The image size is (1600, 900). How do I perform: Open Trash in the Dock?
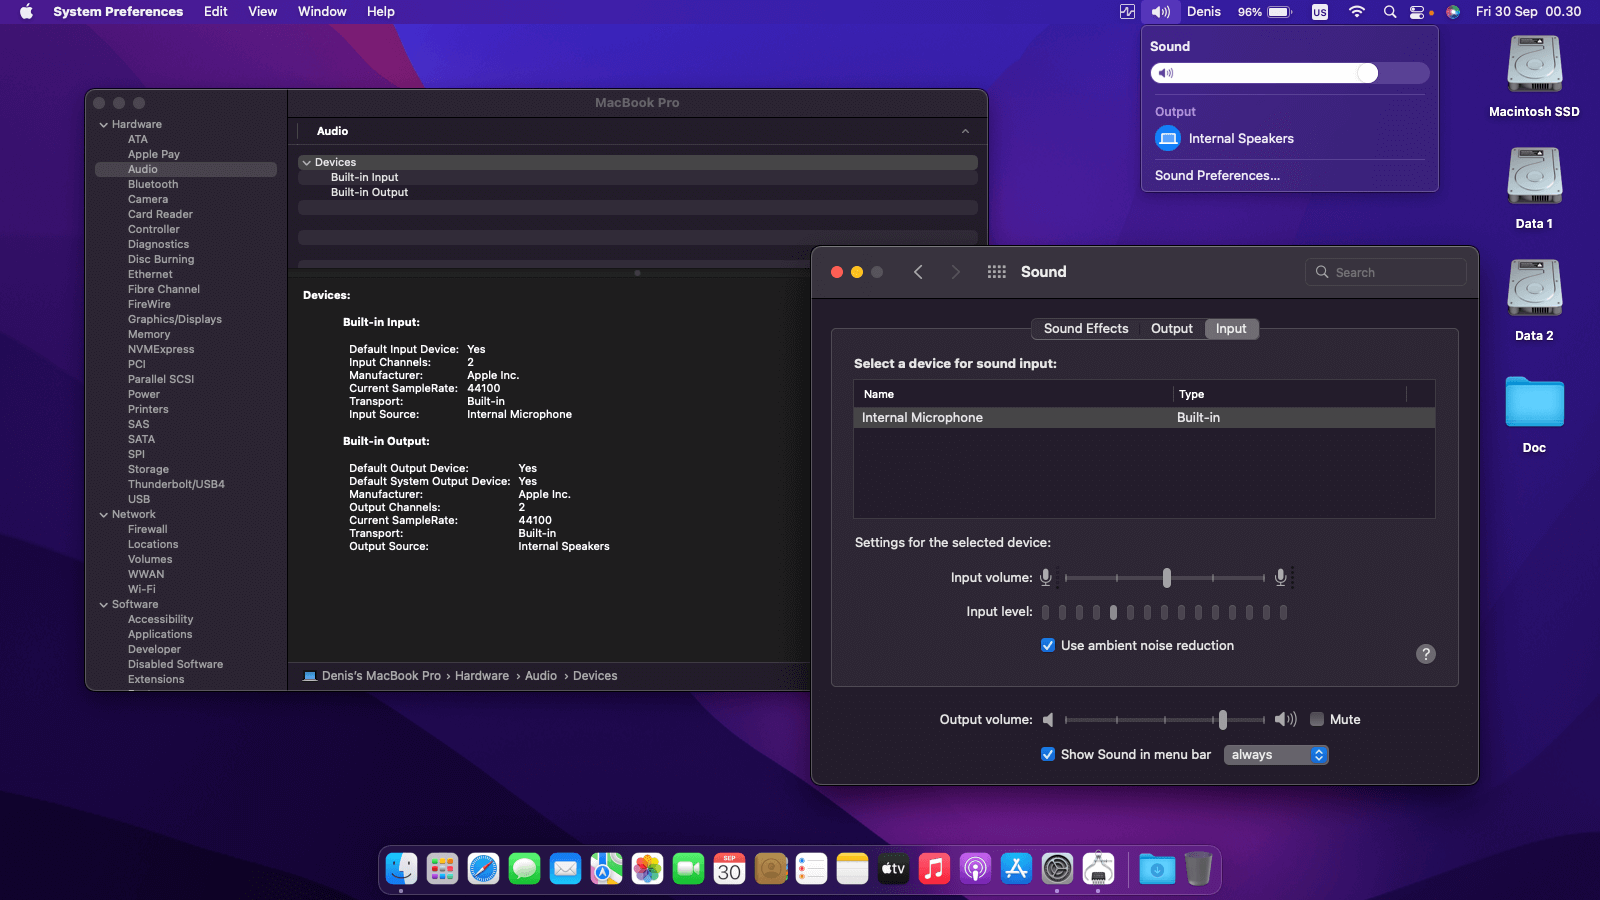[1198, 869]
